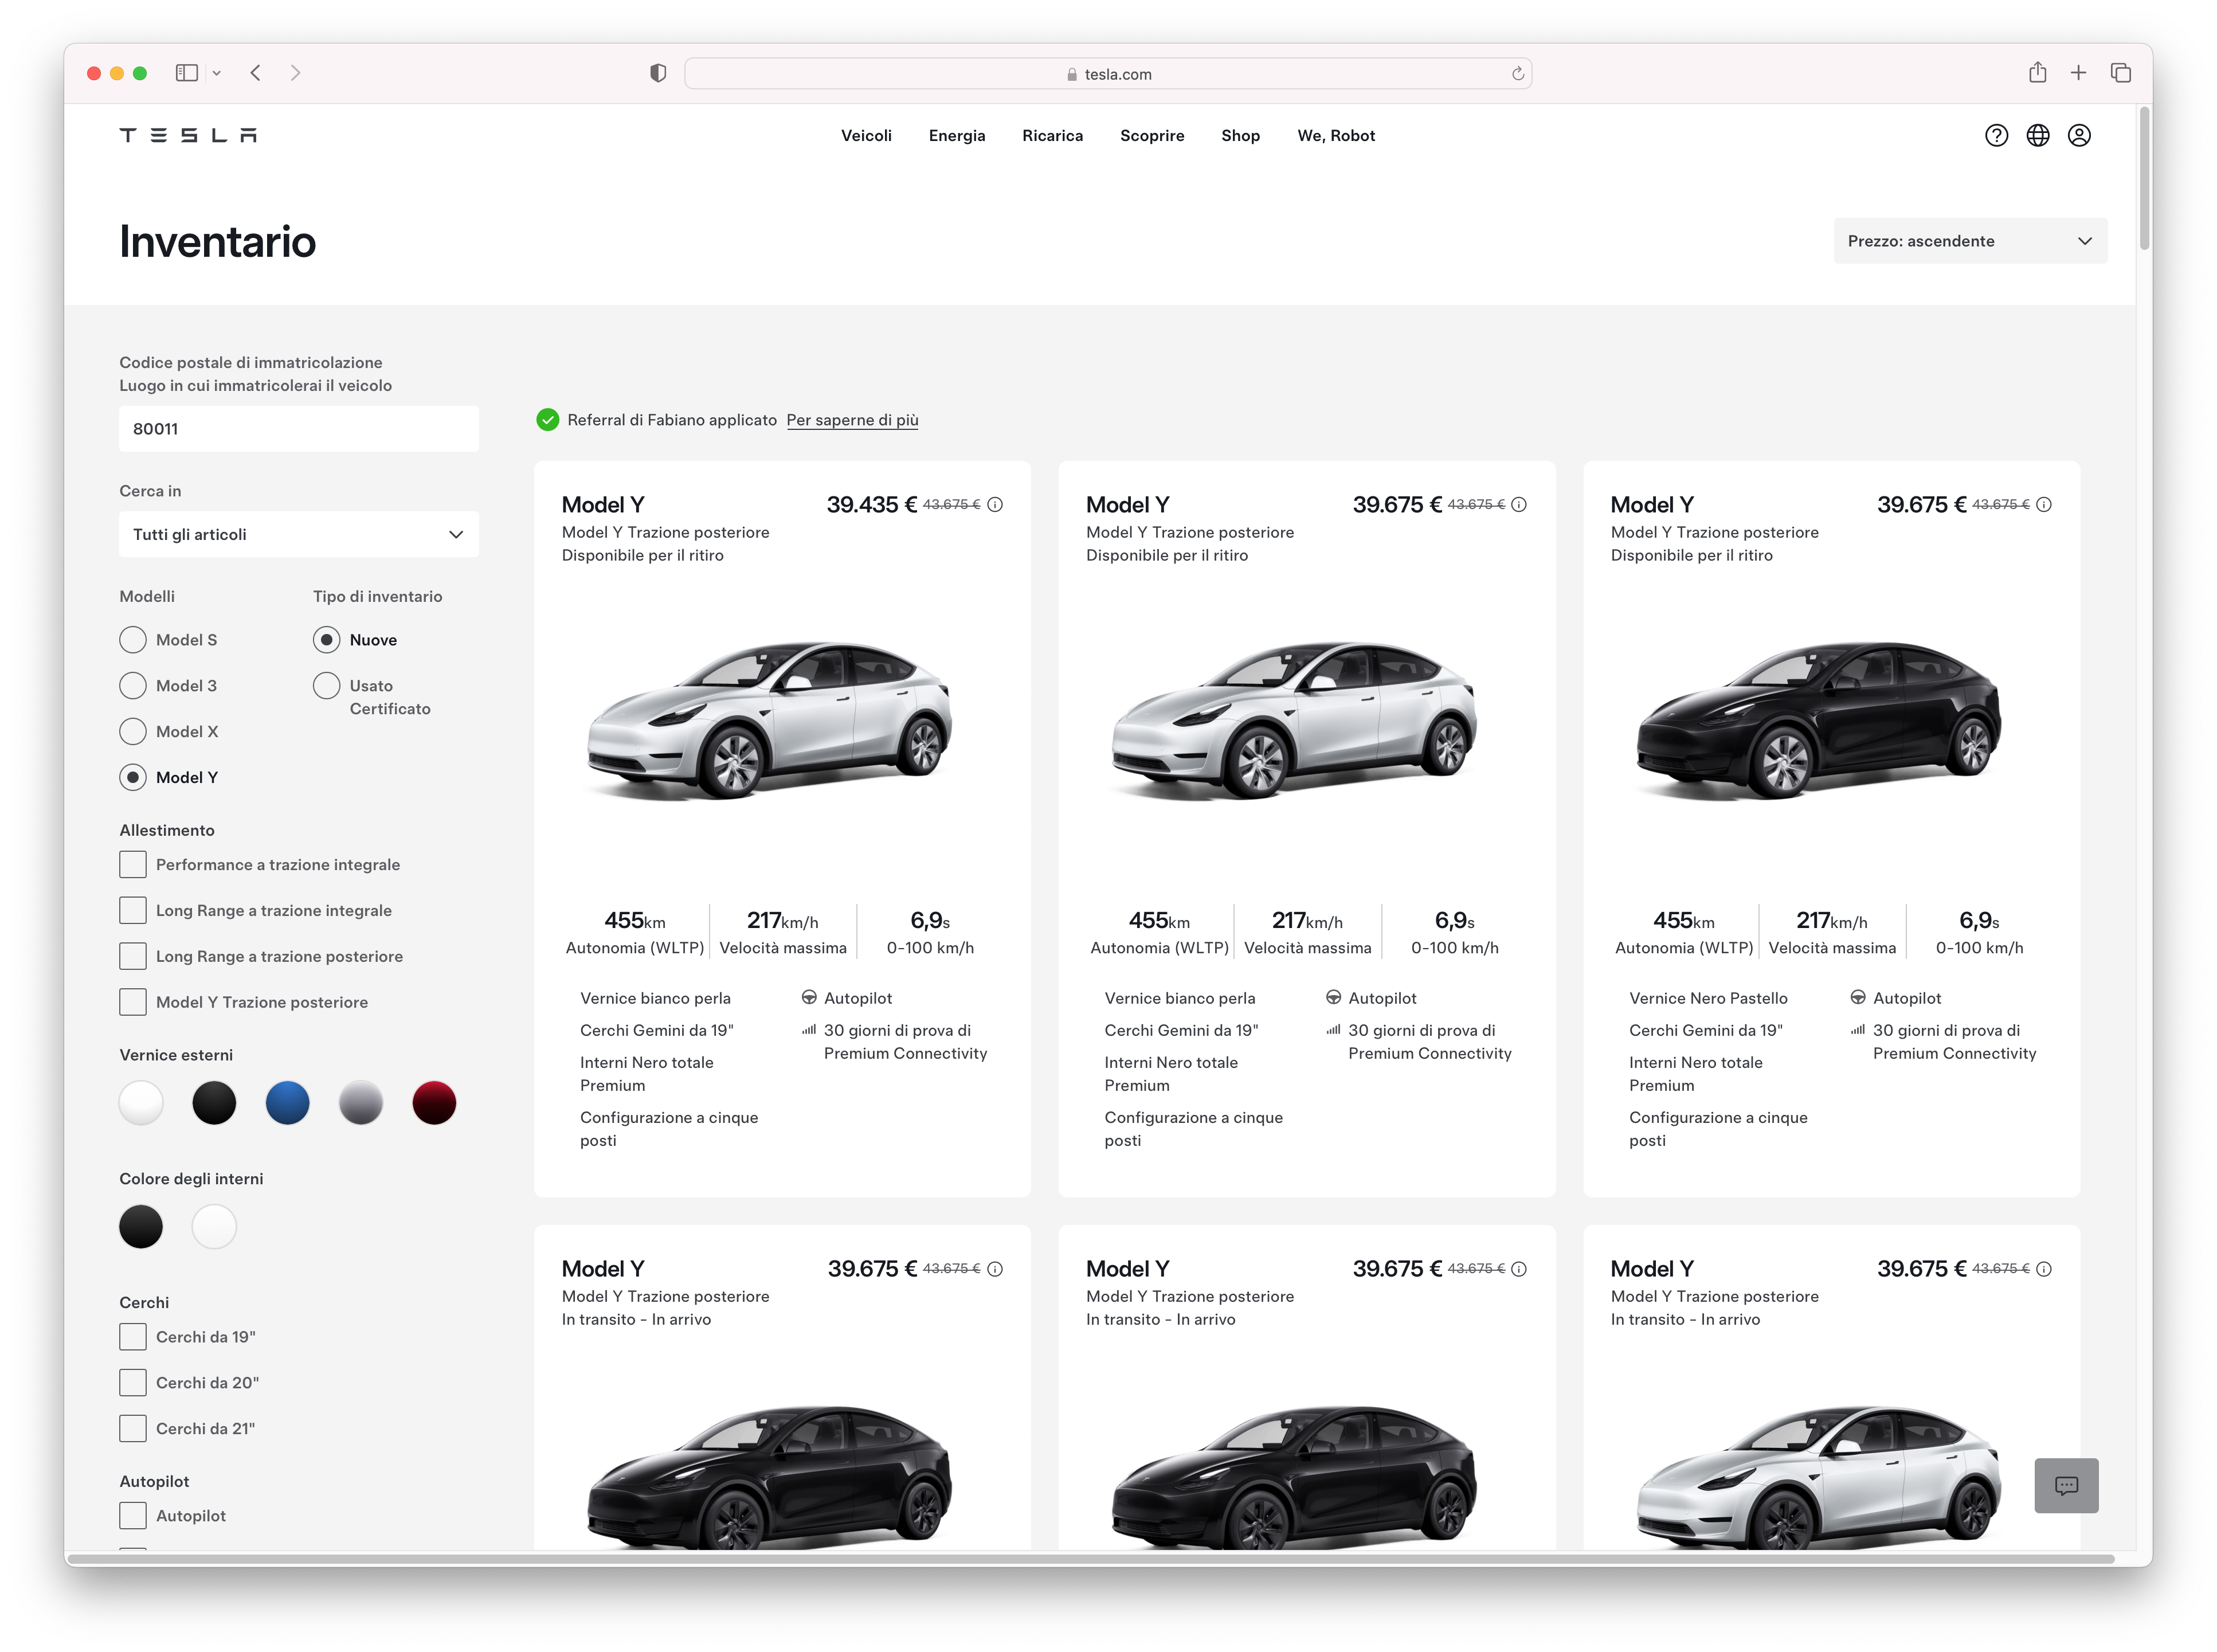Choose blue exterior paint swatch
2217x1652 pixels.
point(288,1103)
